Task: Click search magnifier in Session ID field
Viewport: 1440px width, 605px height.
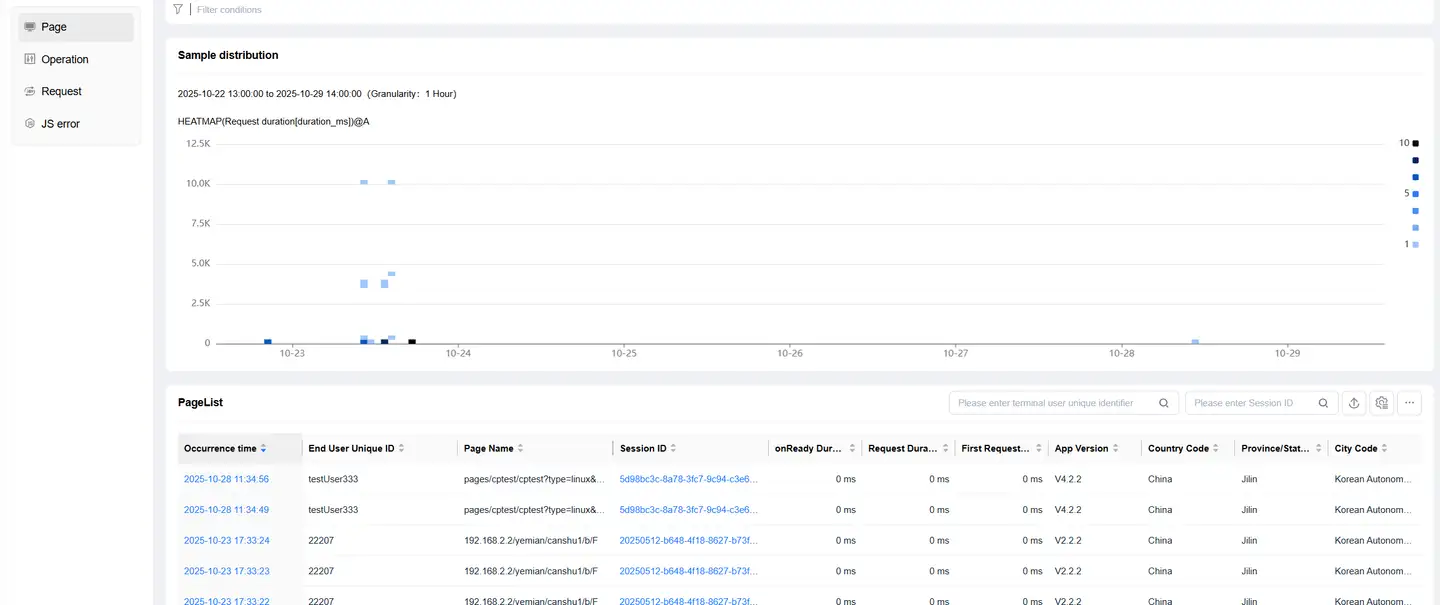Action: pos(1323,403)
